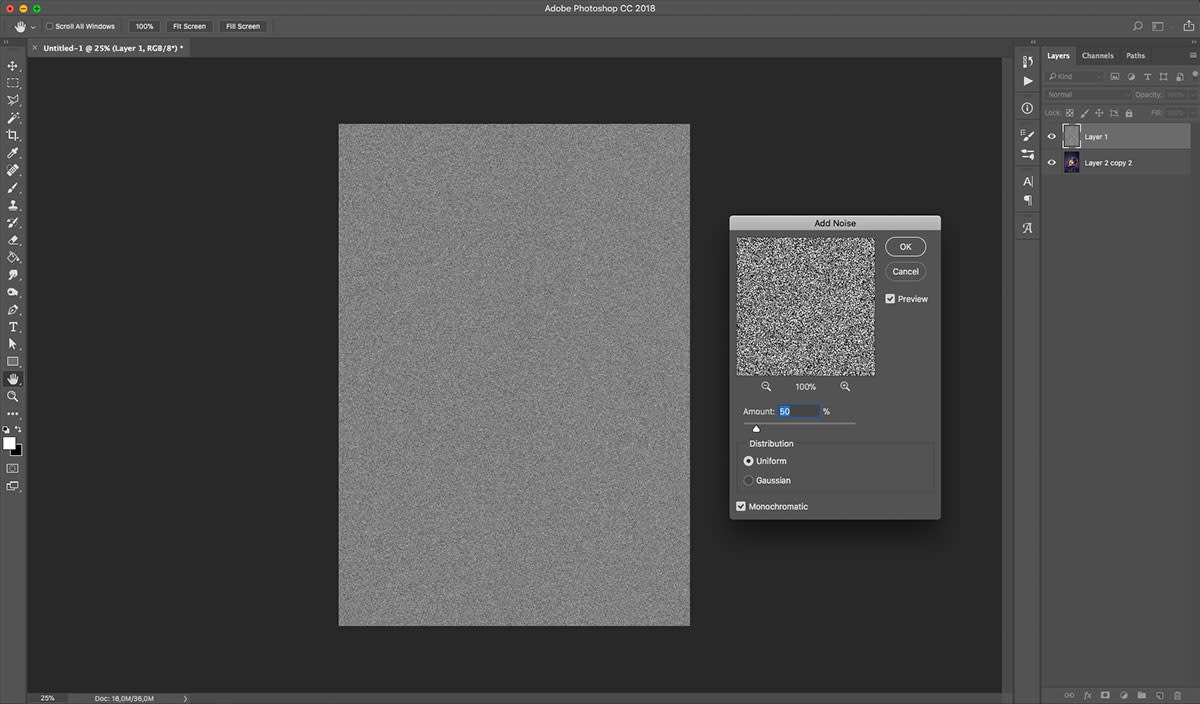Viewport: 1200px width, 704px height.
Task: Select the Move tool
Action: 13,66
